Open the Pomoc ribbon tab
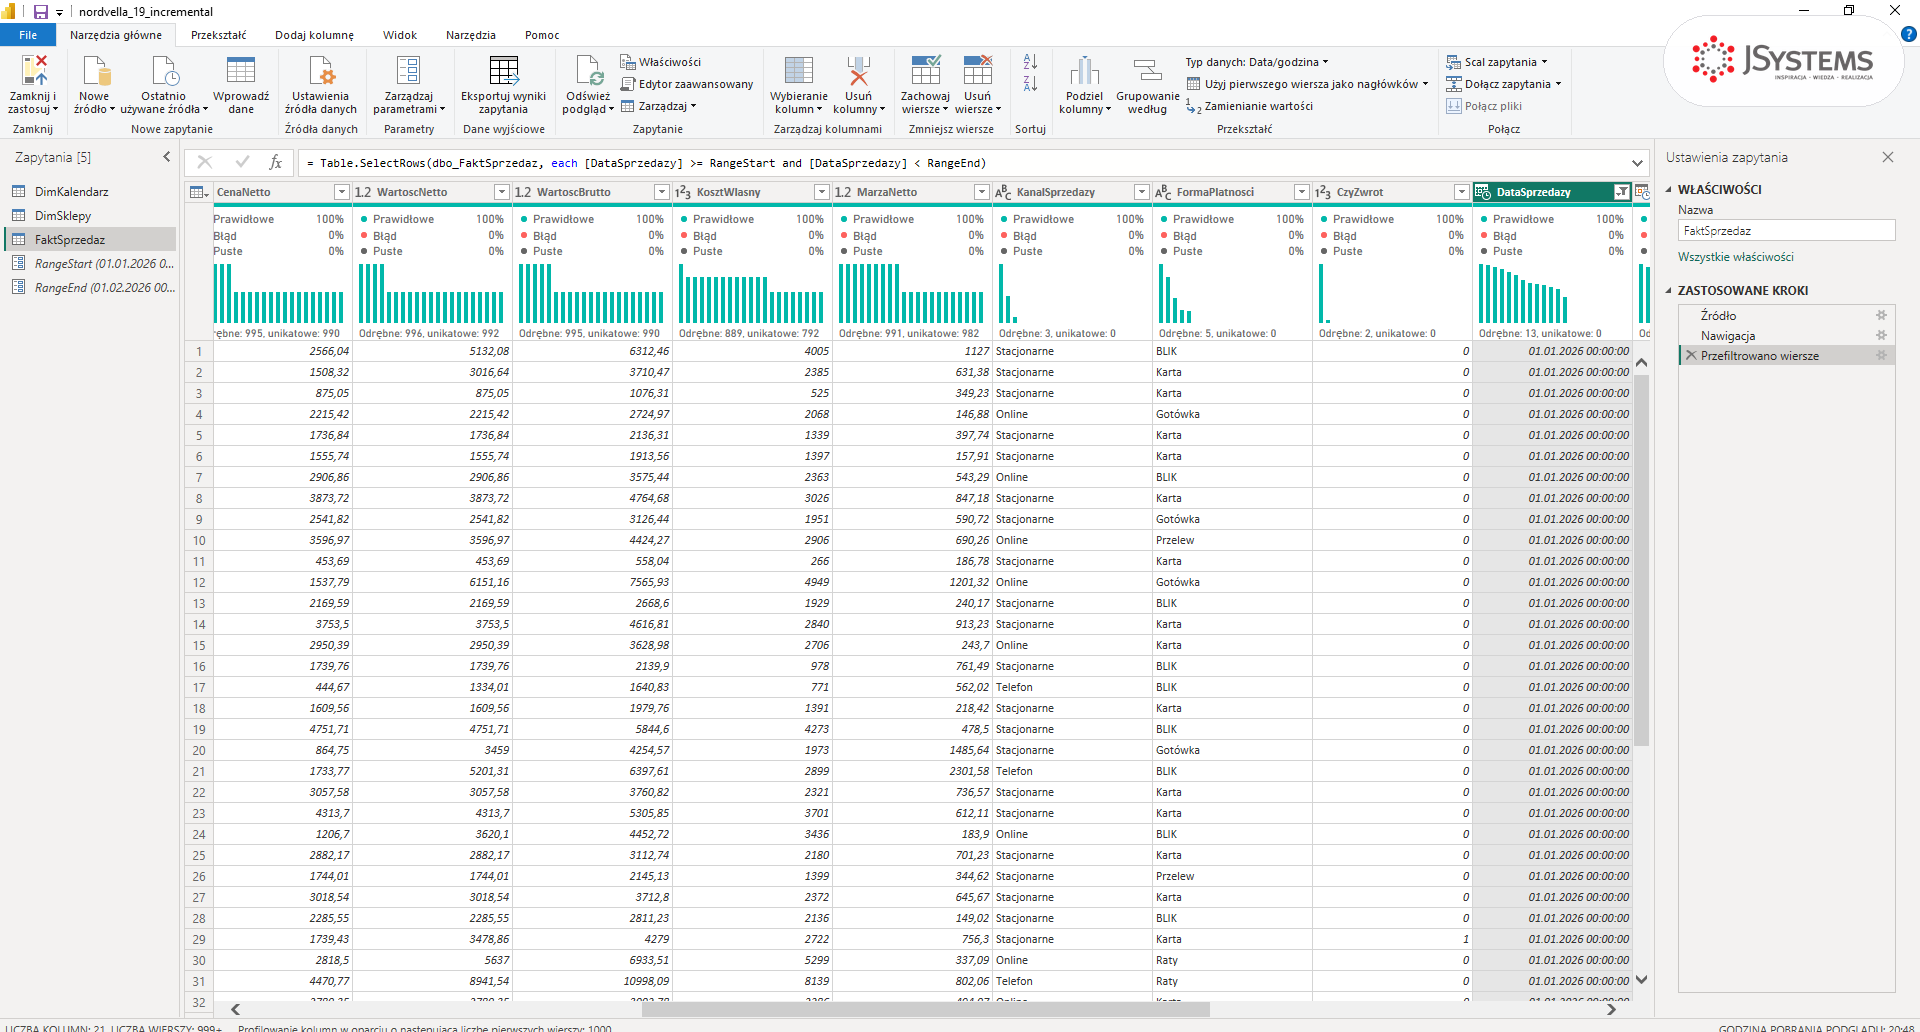This screenshot has width=1920, height=1032. coord(542,35)
